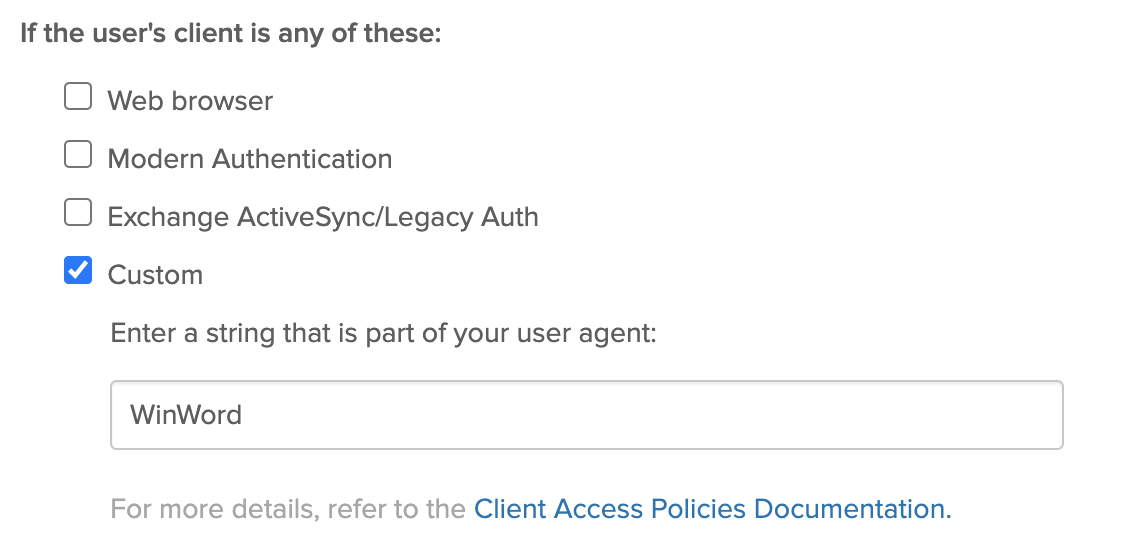Click the word "Client" starting the blue link
Viewport: 1140px width, 554px height.
[510, 509]
